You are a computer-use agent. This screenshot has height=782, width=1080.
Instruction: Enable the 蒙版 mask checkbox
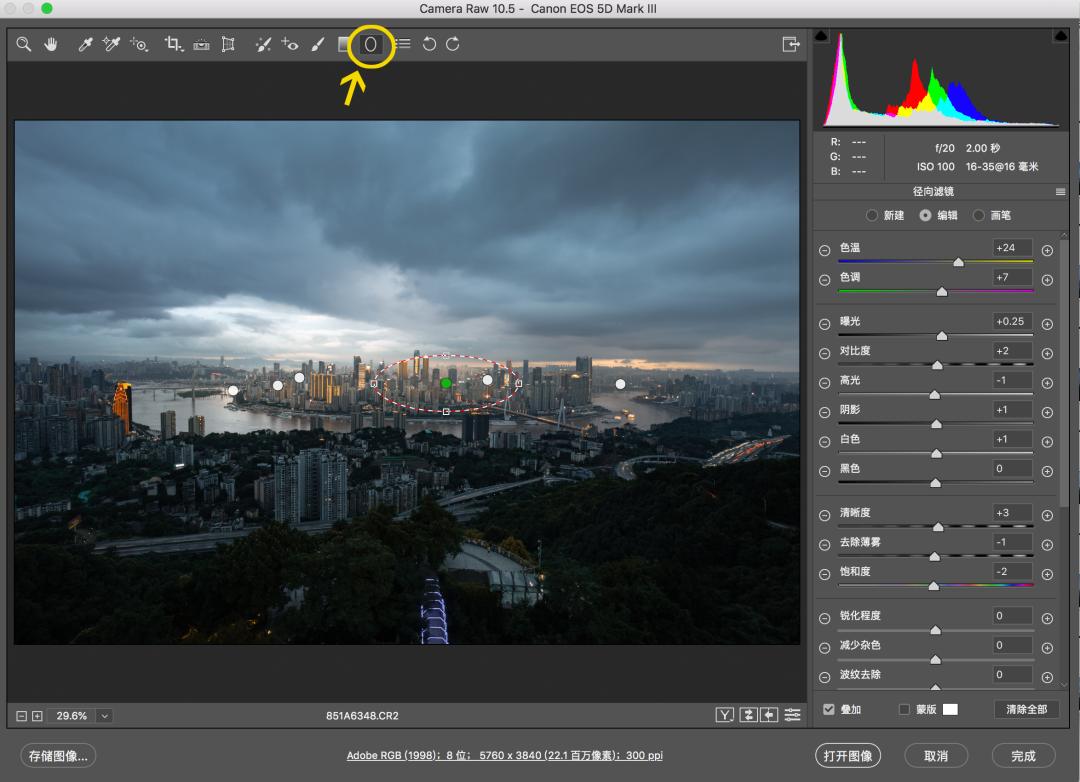point(904,709)
